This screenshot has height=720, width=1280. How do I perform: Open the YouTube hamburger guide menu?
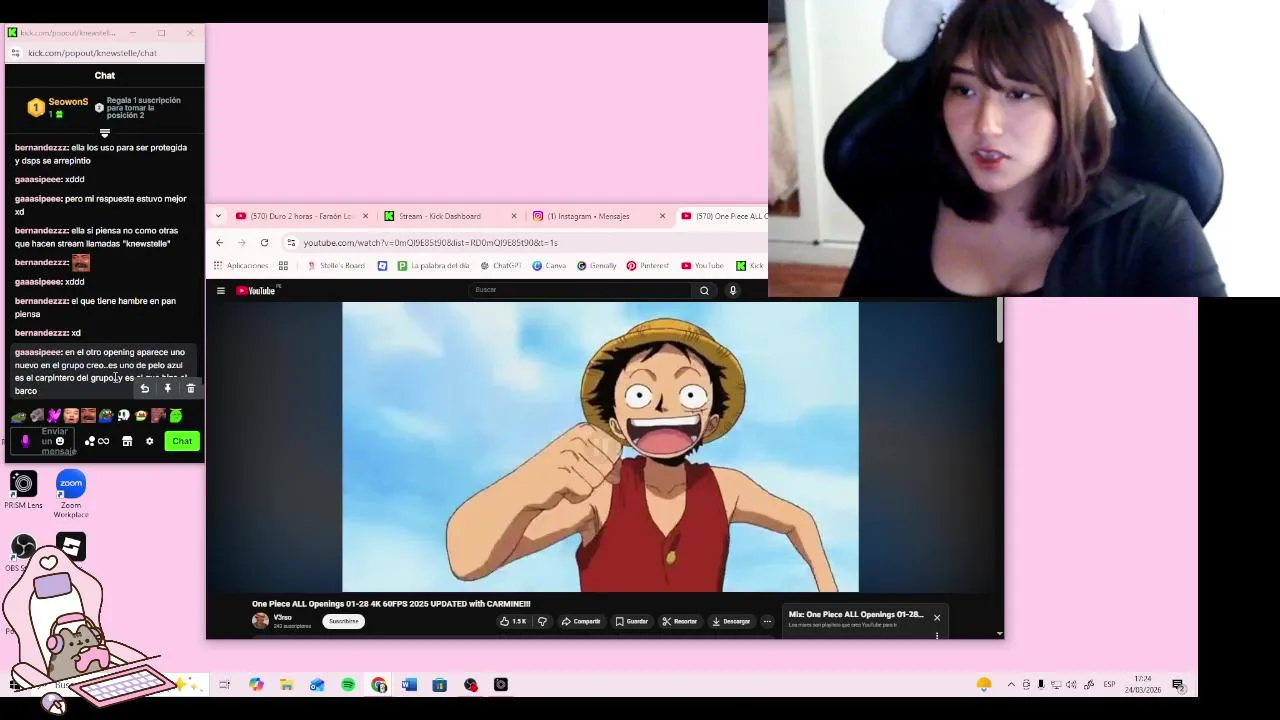click(x=221, y=291)
